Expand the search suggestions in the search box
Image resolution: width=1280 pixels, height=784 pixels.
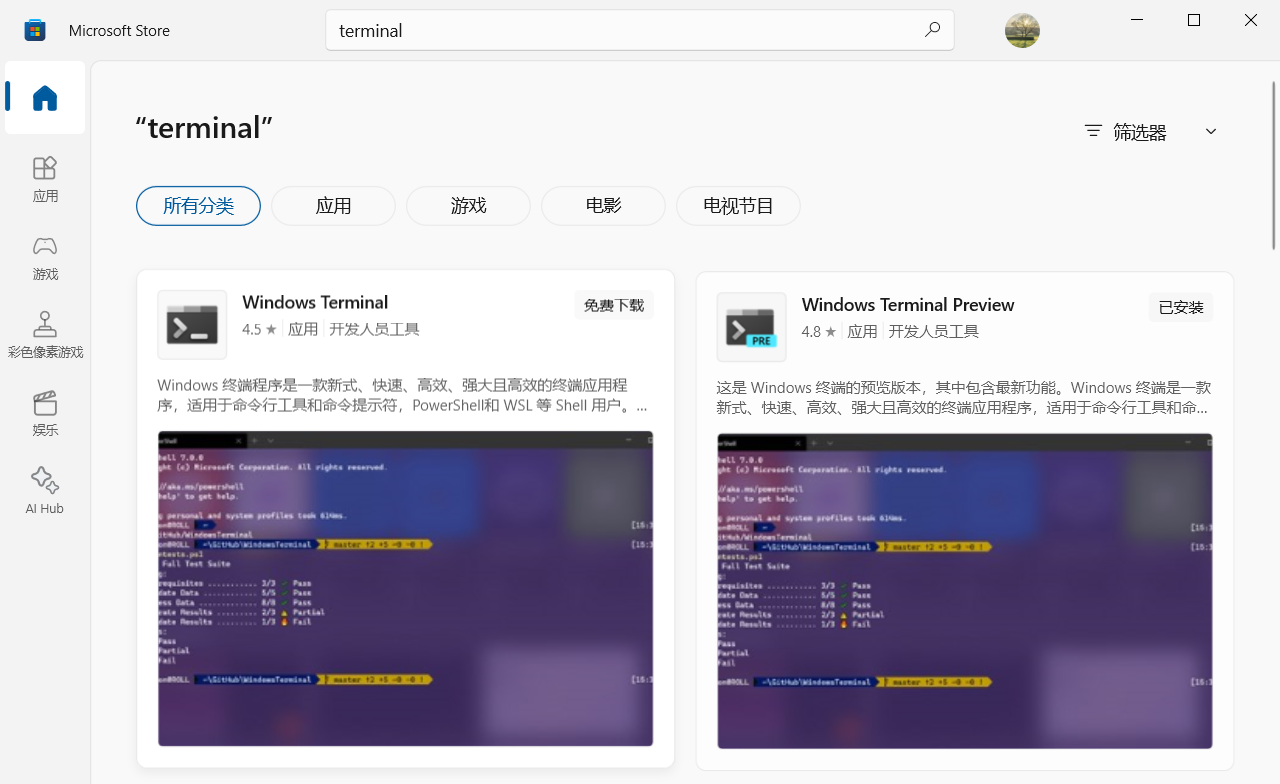(x=640, y=30)
